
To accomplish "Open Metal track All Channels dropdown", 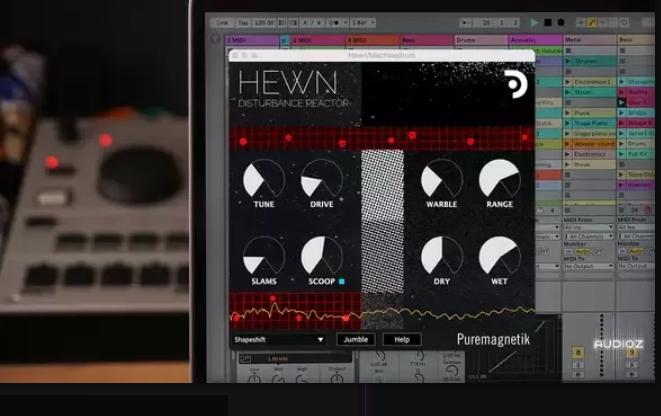I will 588,236.
